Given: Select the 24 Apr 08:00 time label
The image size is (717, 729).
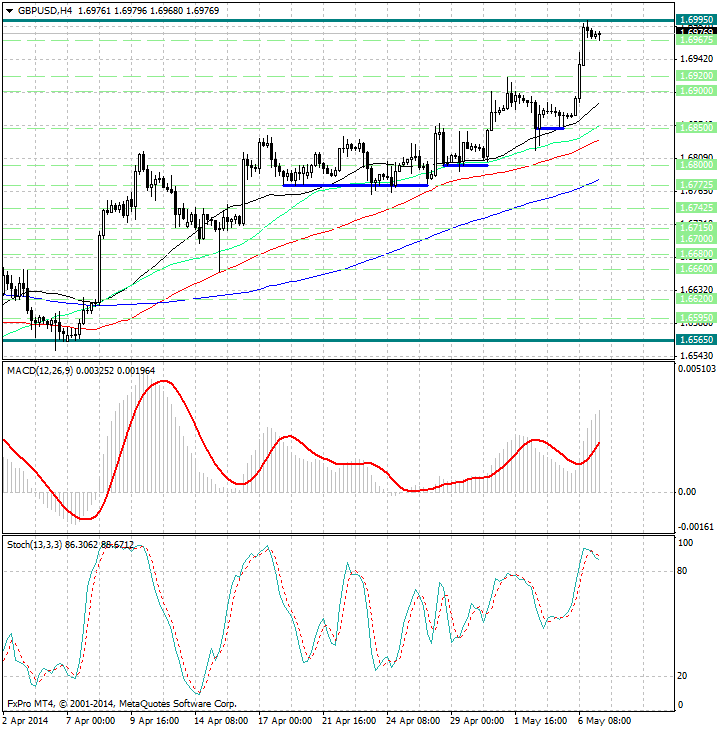Looking at the screenshot, I should (413, 721).
